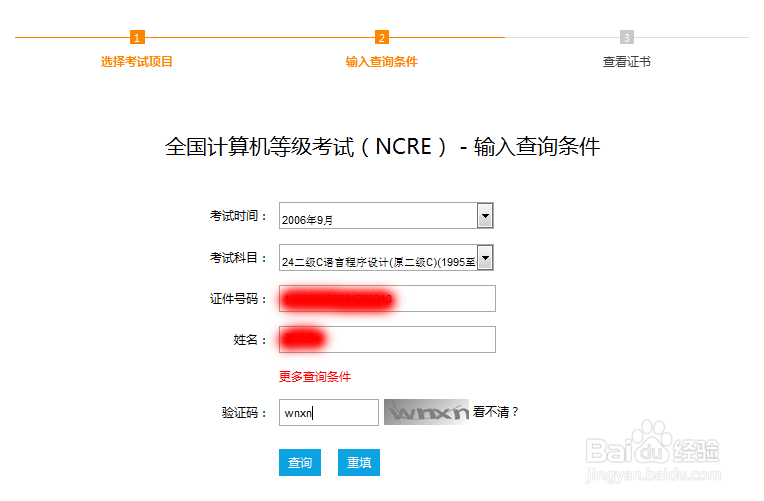Viewport: 764px width, 501px height.
Task: Click the 重填 reset button
Action: point(358,463)
